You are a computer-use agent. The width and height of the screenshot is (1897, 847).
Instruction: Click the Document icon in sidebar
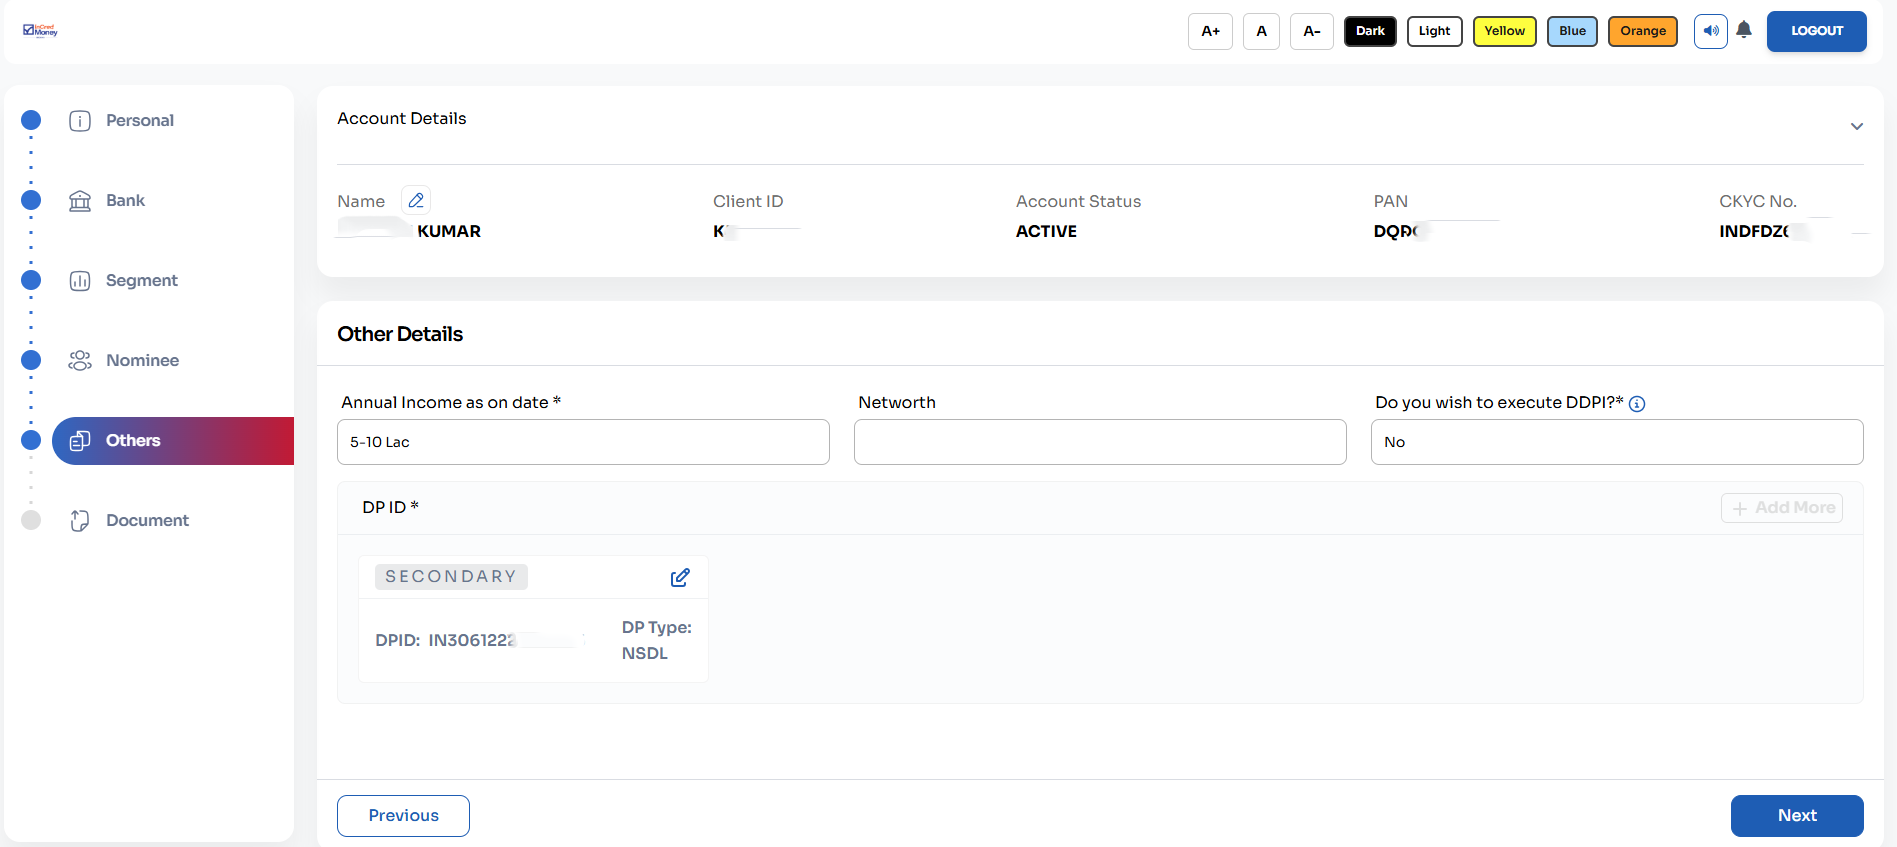click(x=80, y=521)
